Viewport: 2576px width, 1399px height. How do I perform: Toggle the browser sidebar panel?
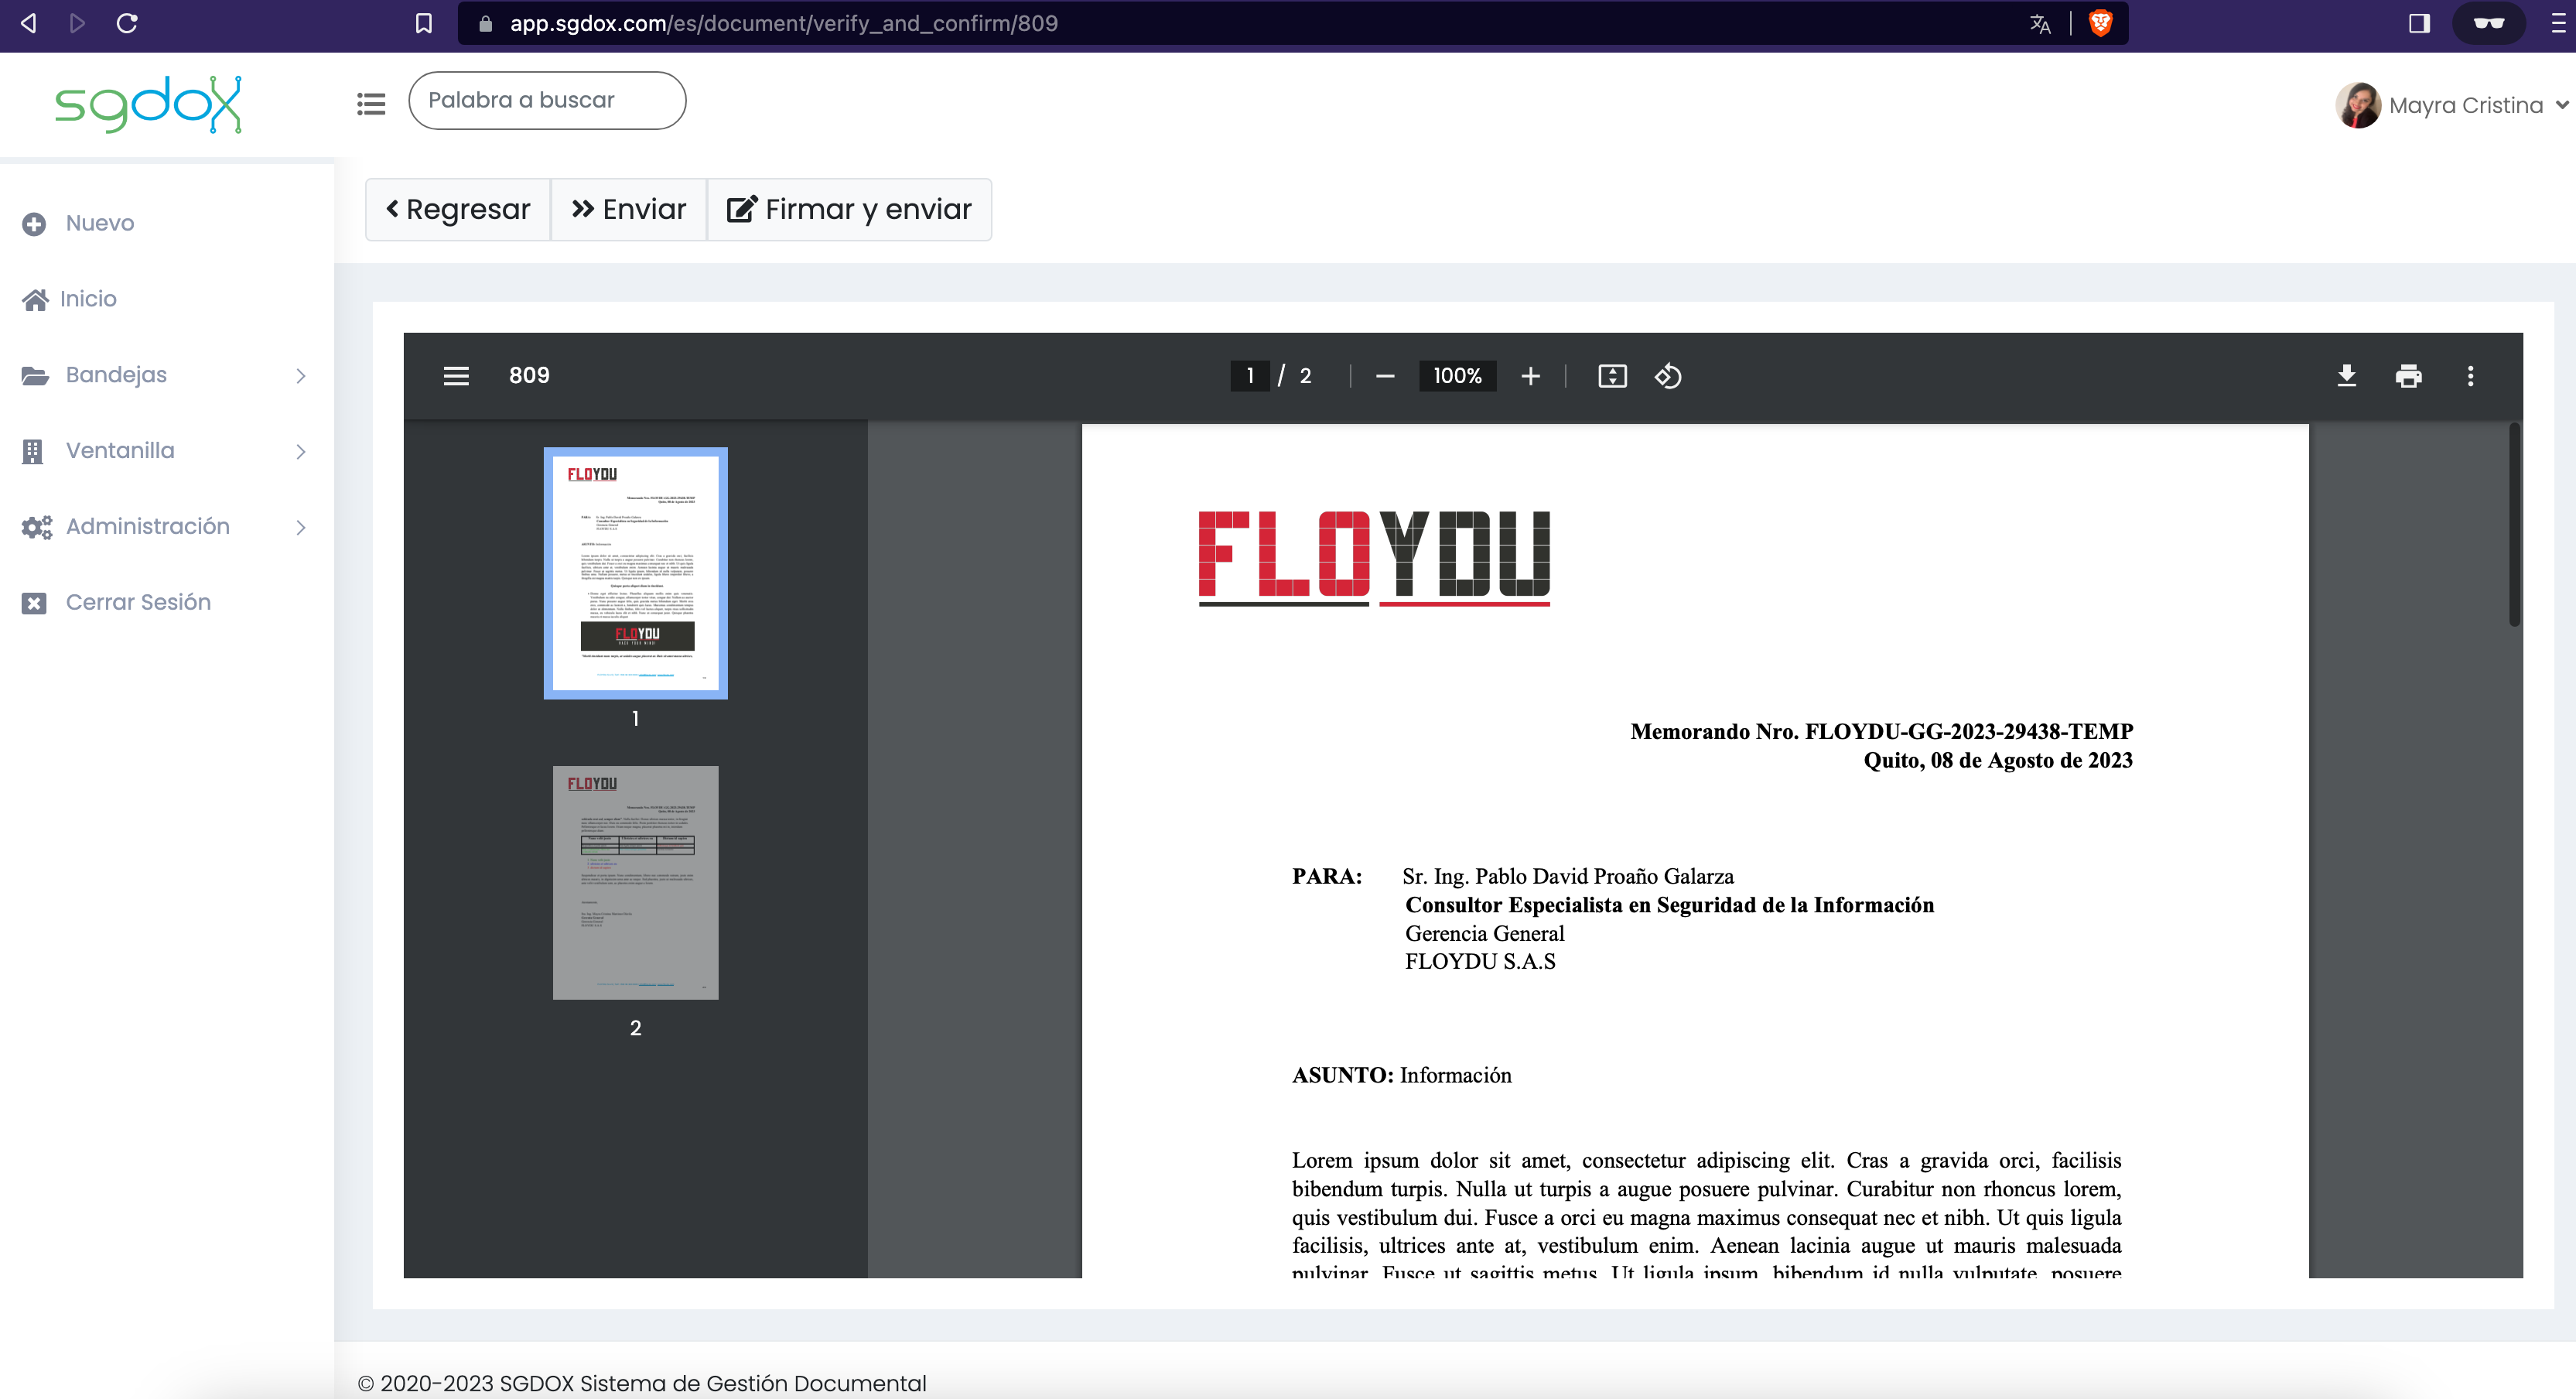(2418, 23)
